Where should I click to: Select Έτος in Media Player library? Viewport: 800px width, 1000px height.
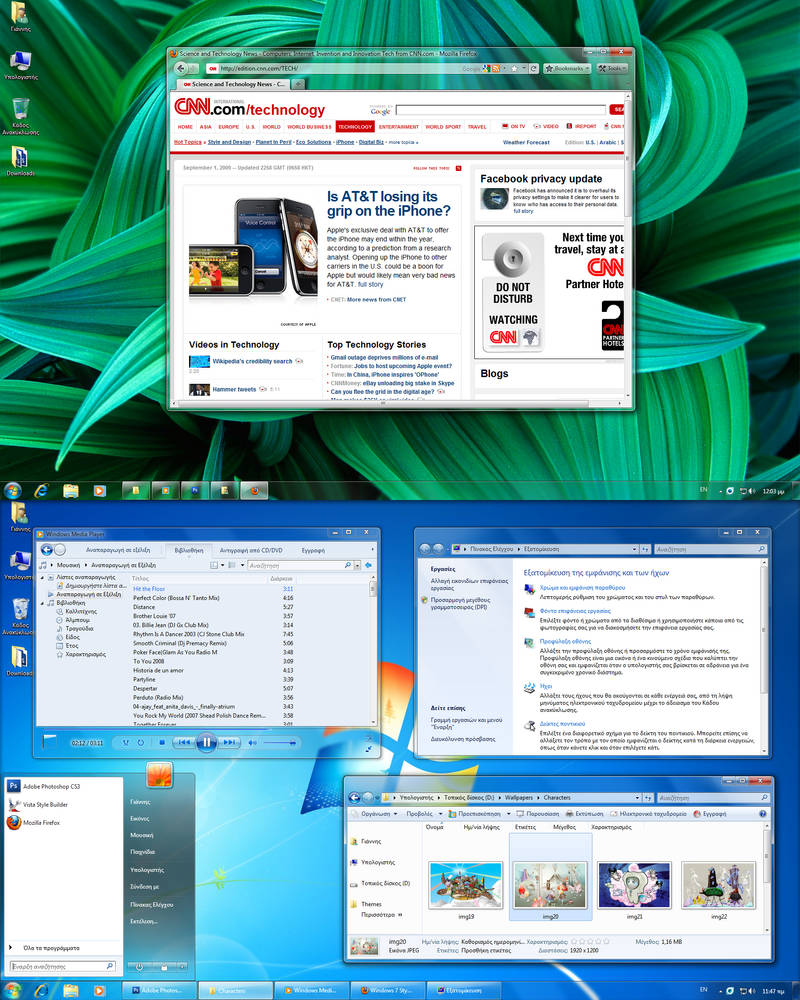click(x=72, y=645)
